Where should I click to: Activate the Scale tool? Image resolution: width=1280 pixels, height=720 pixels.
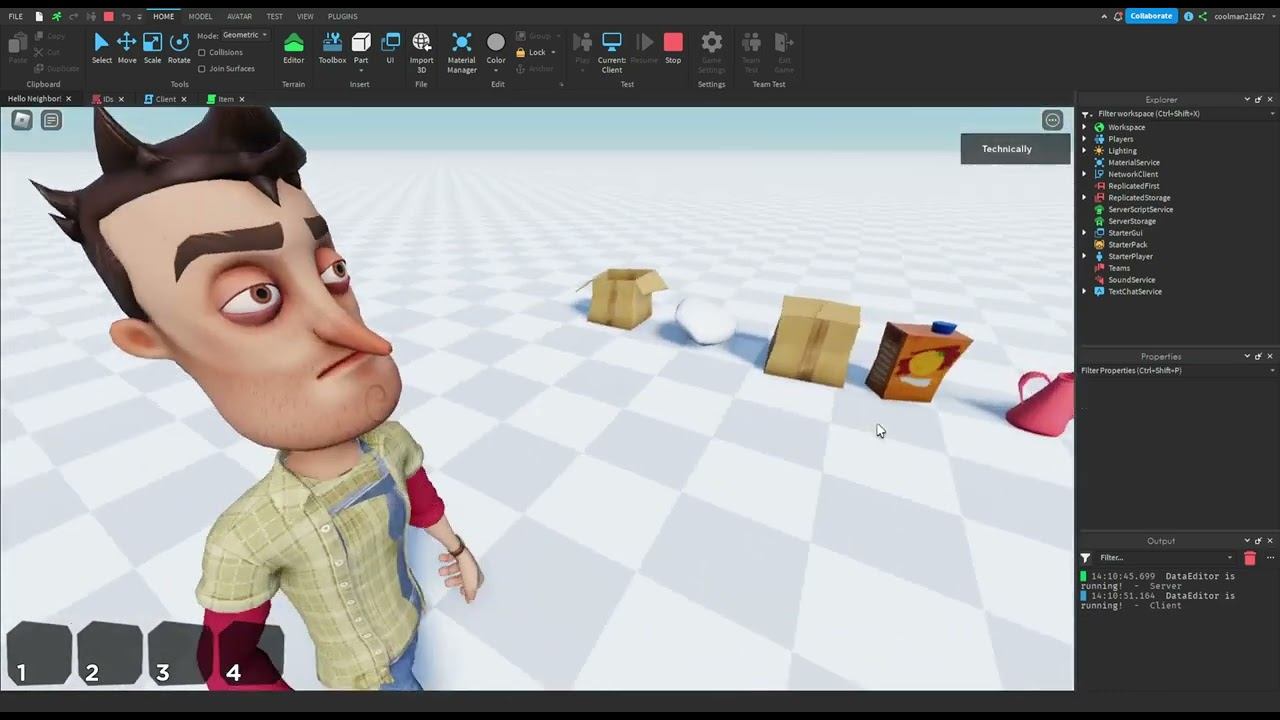(x=152, y=48)
